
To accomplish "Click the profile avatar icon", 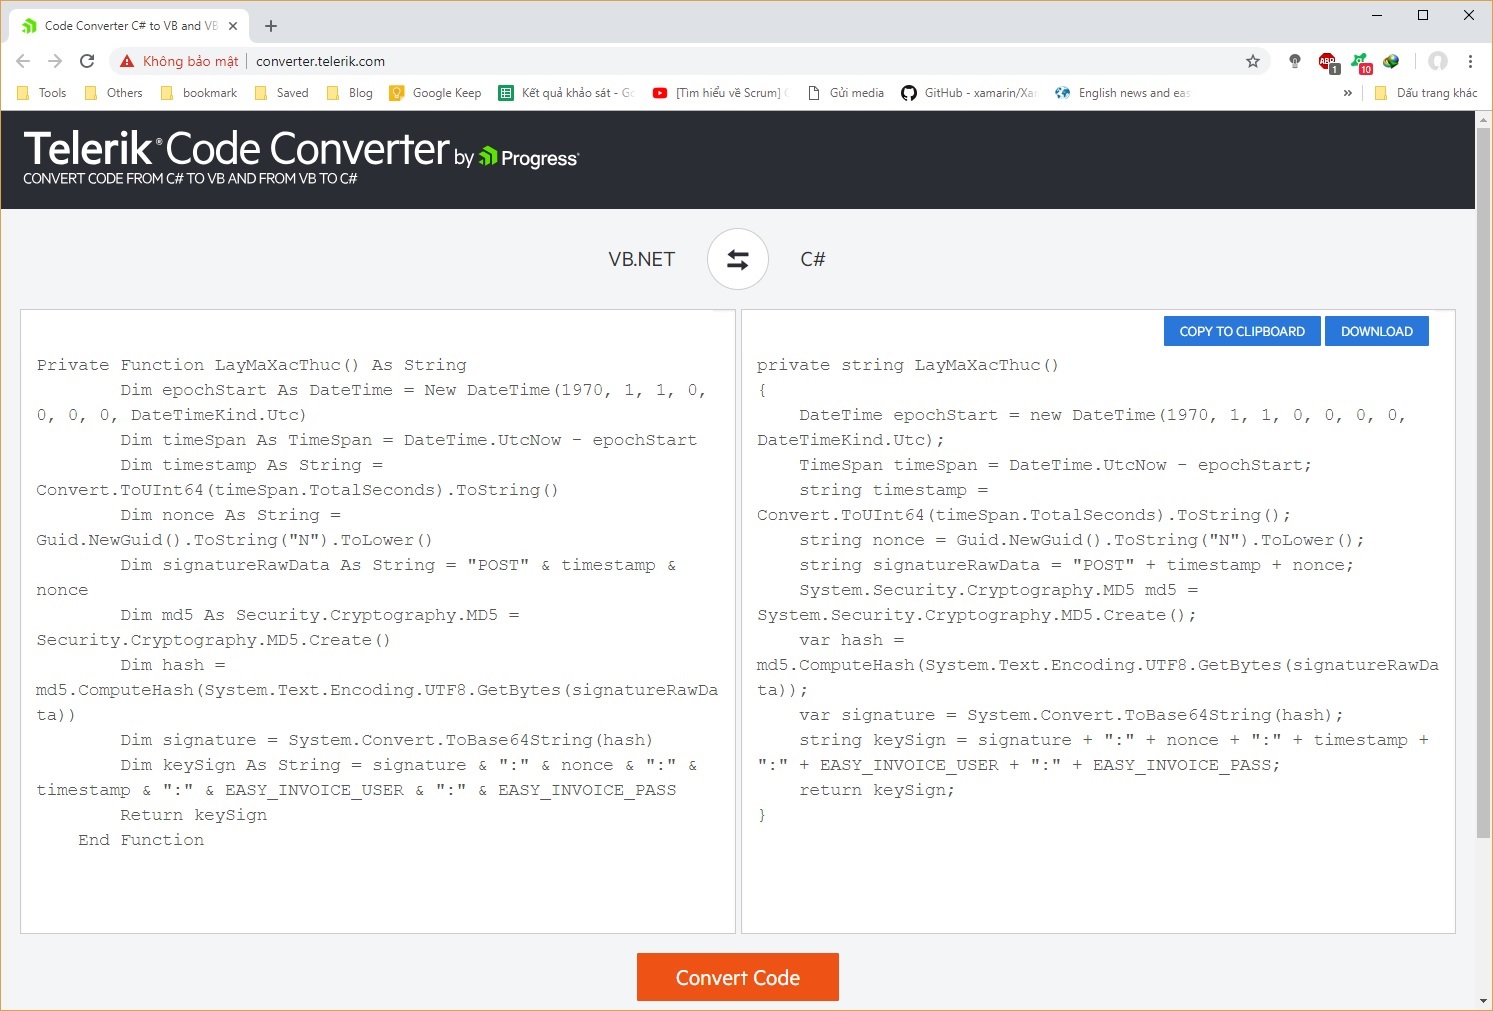I will 1437,61.
